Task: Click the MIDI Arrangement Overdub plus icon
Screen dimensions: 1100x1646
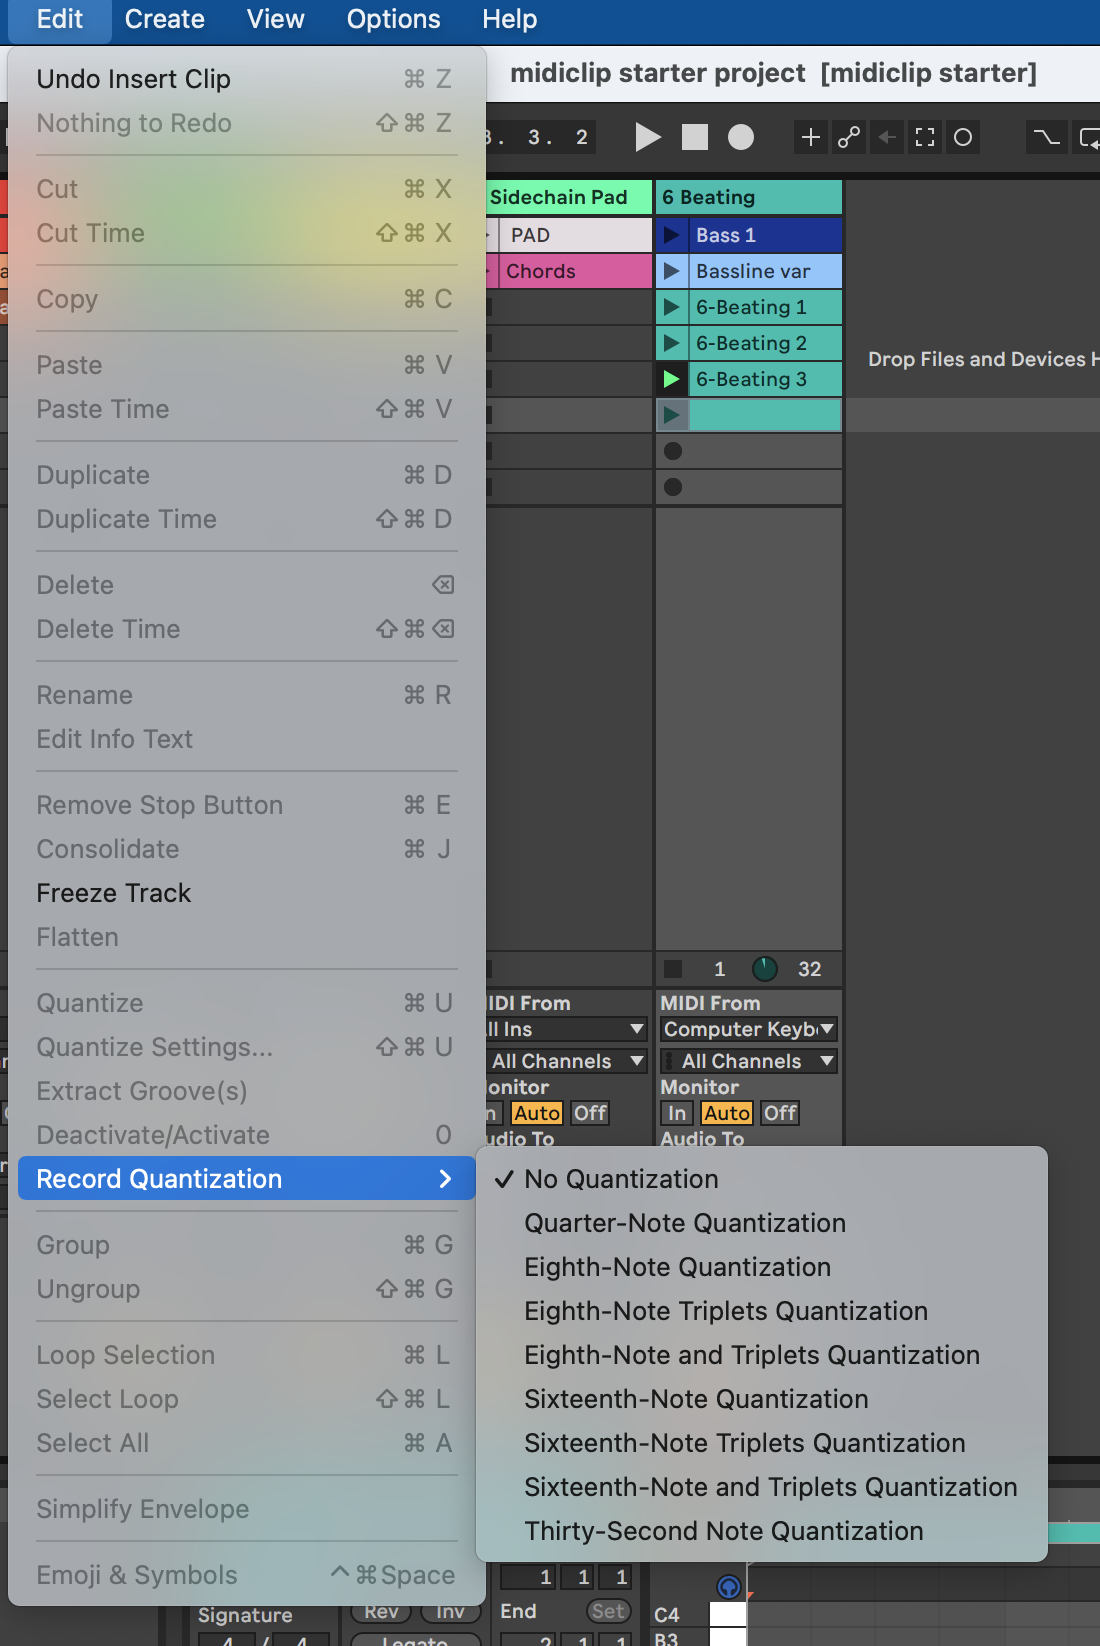Action: coord(810,137)
